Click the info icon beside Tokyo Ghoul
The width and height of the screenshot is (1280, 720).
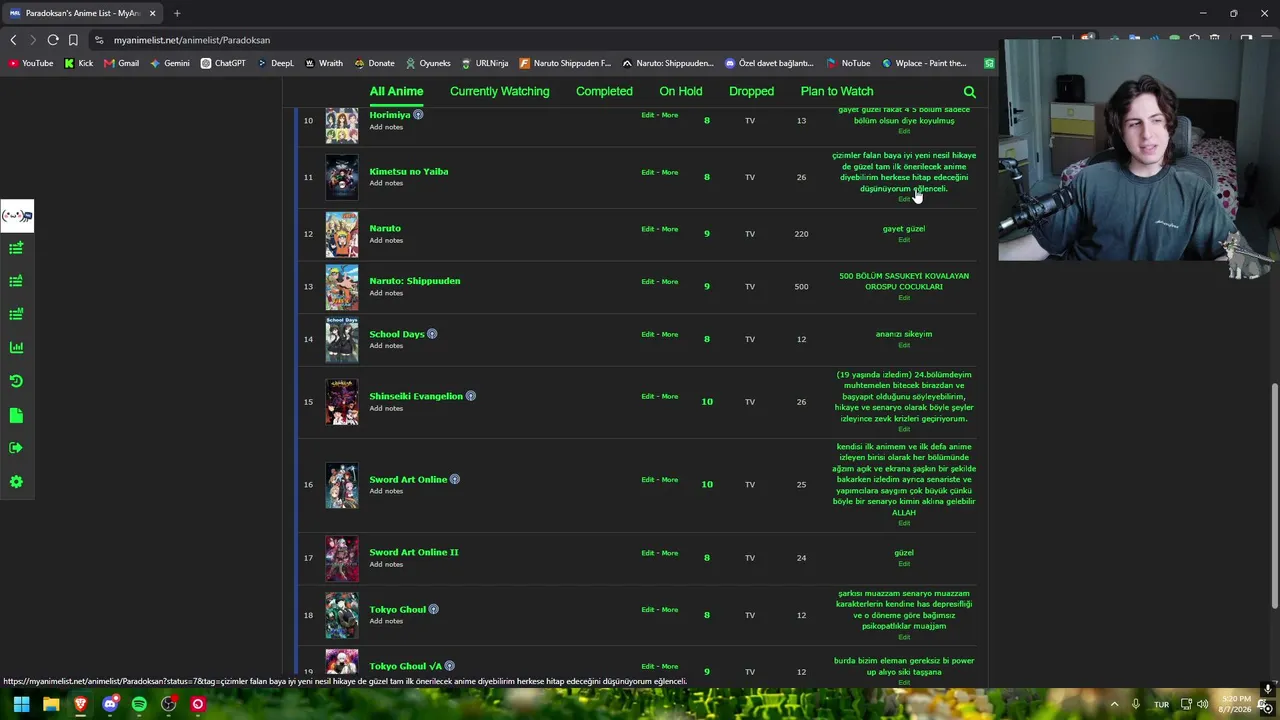coord(433,609)
